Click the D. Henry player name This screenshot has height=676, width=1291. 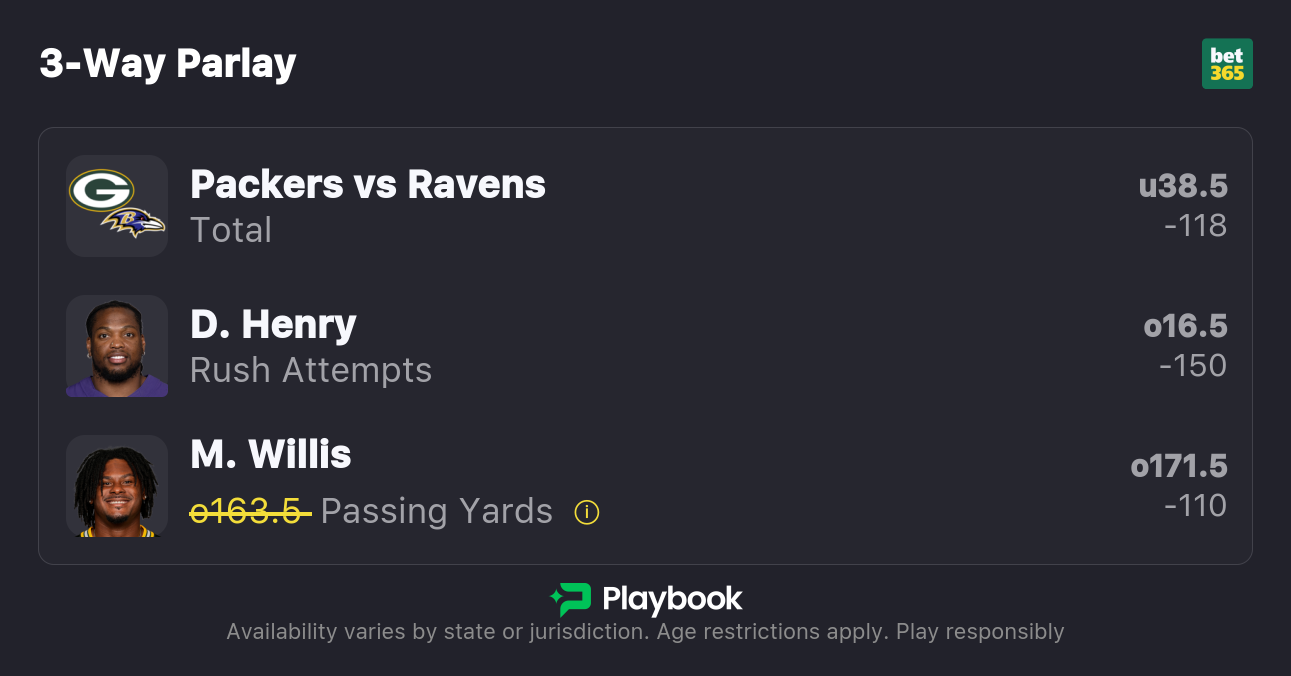click(x=273, y=325)
